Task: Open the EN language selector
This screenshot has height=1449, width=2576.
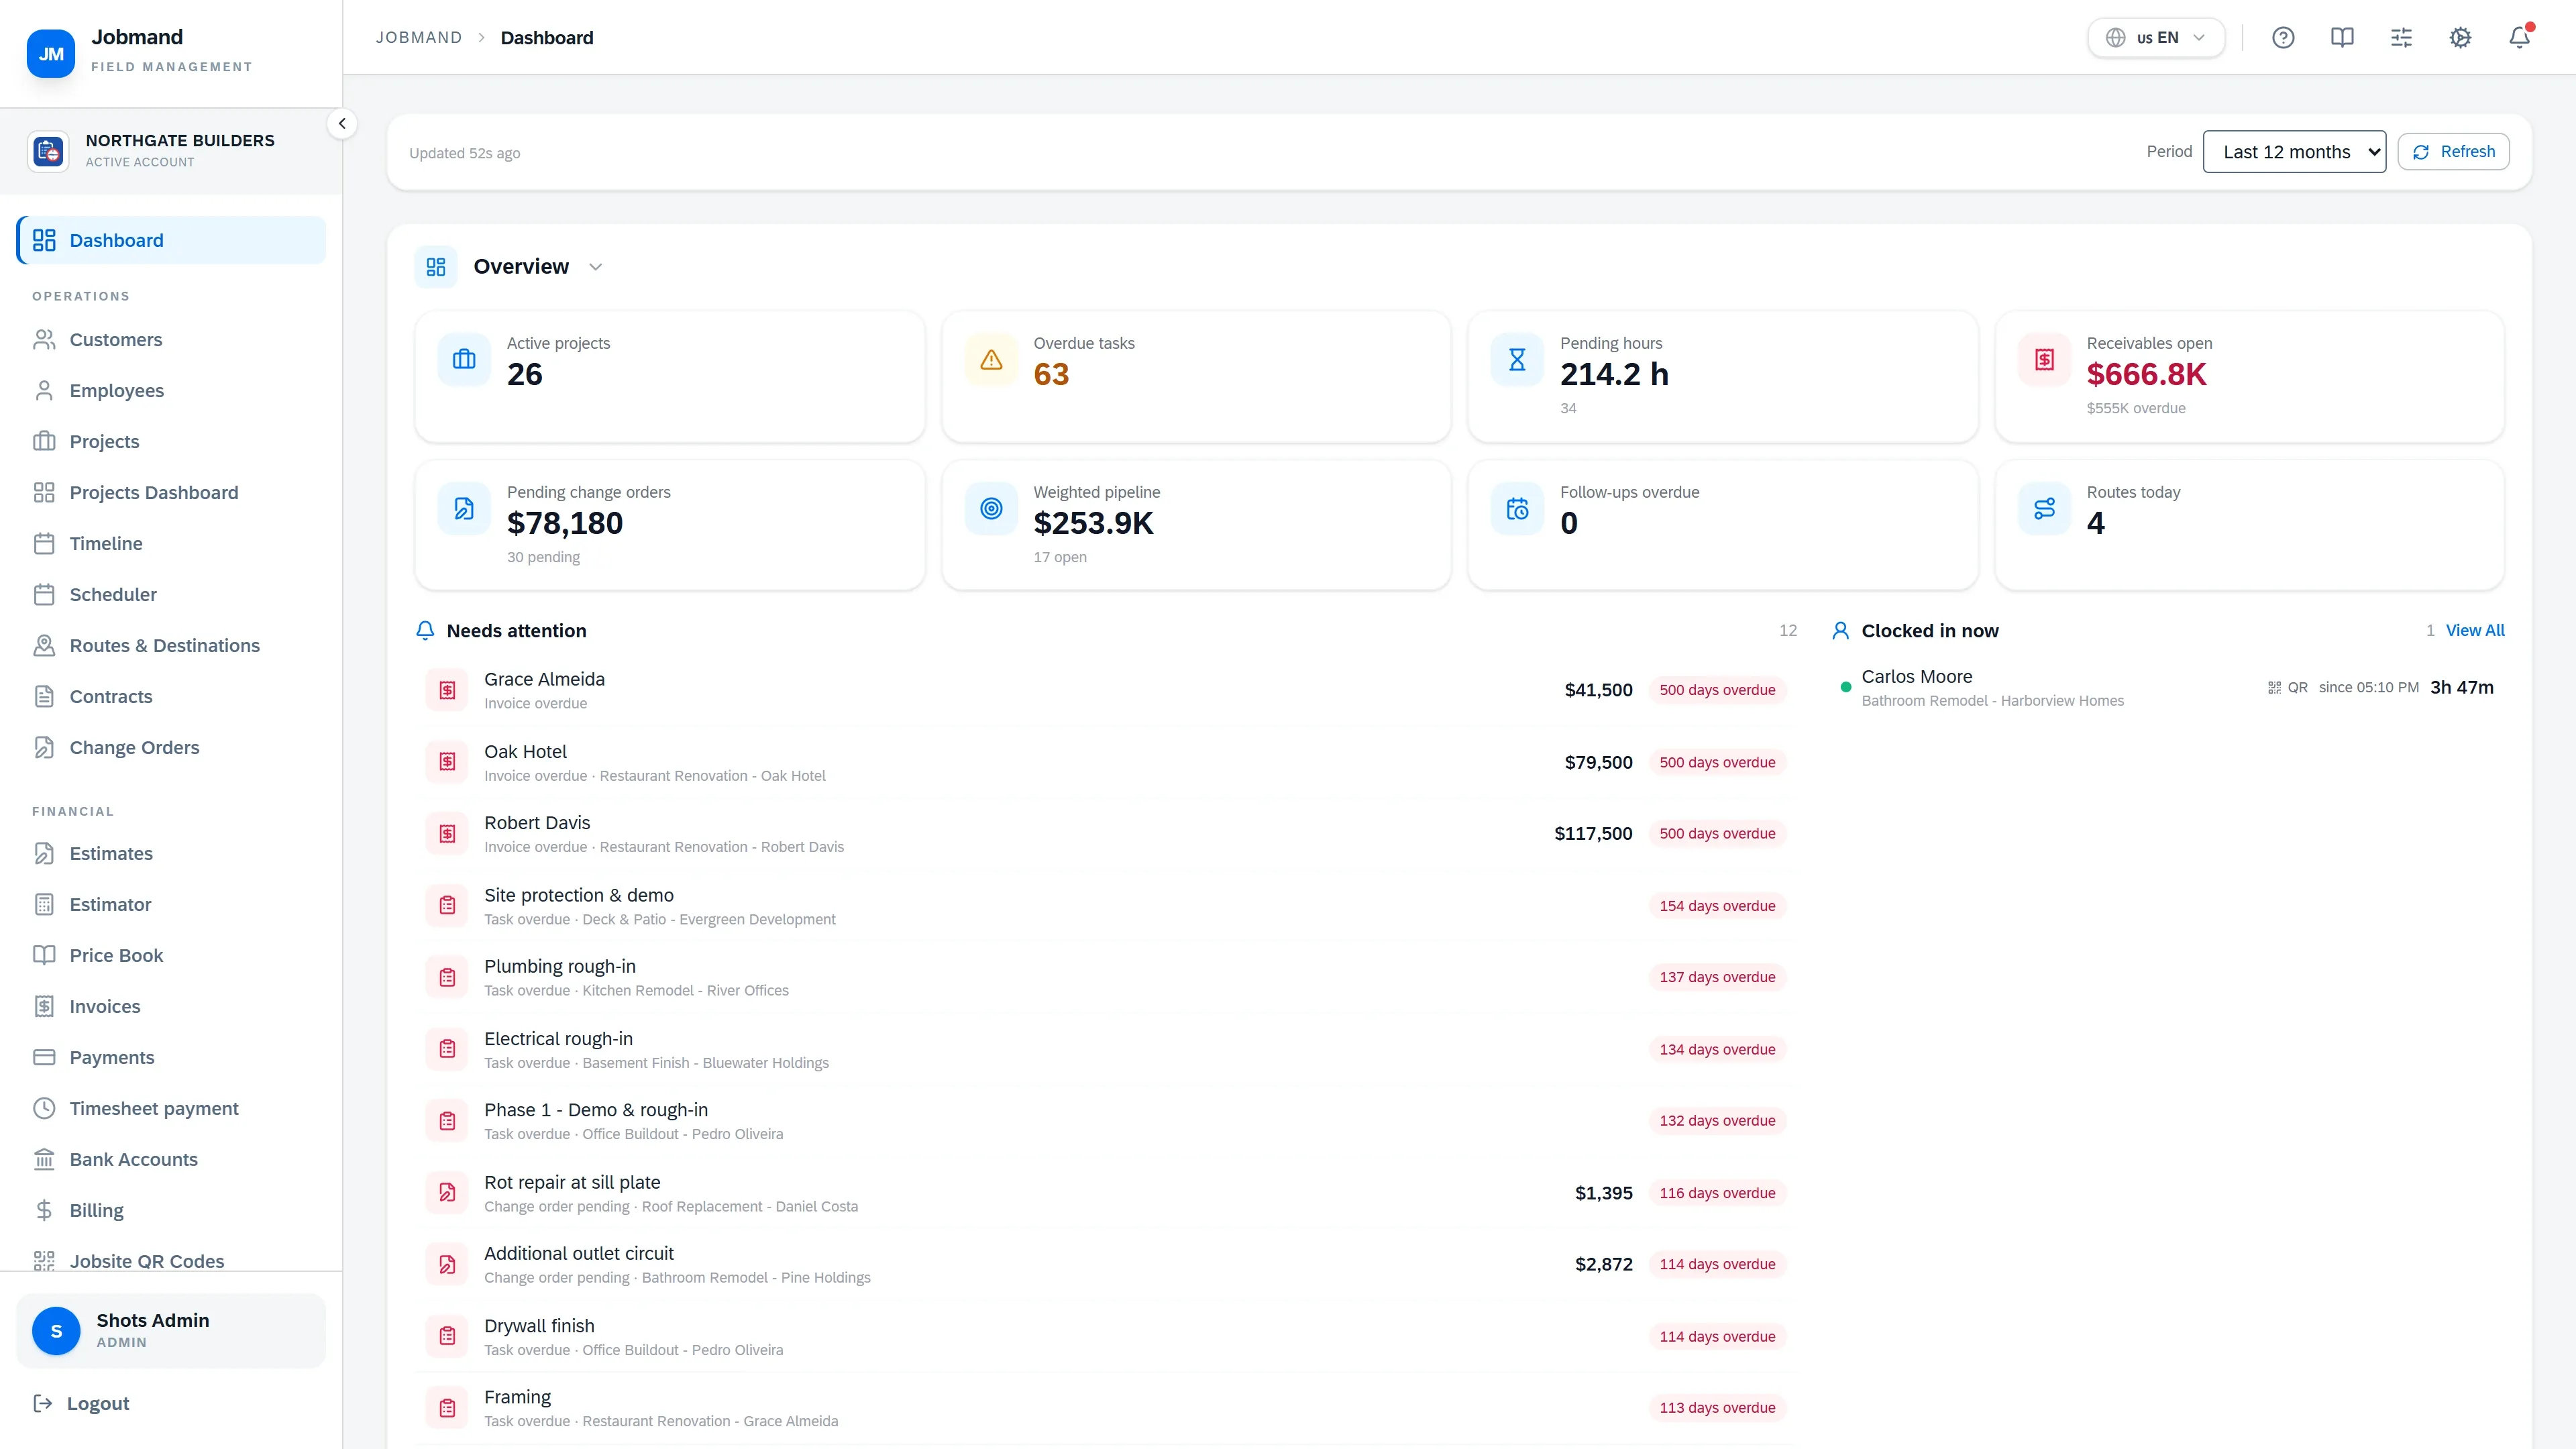Action: pyautogui.click(x=2156, y=38)
